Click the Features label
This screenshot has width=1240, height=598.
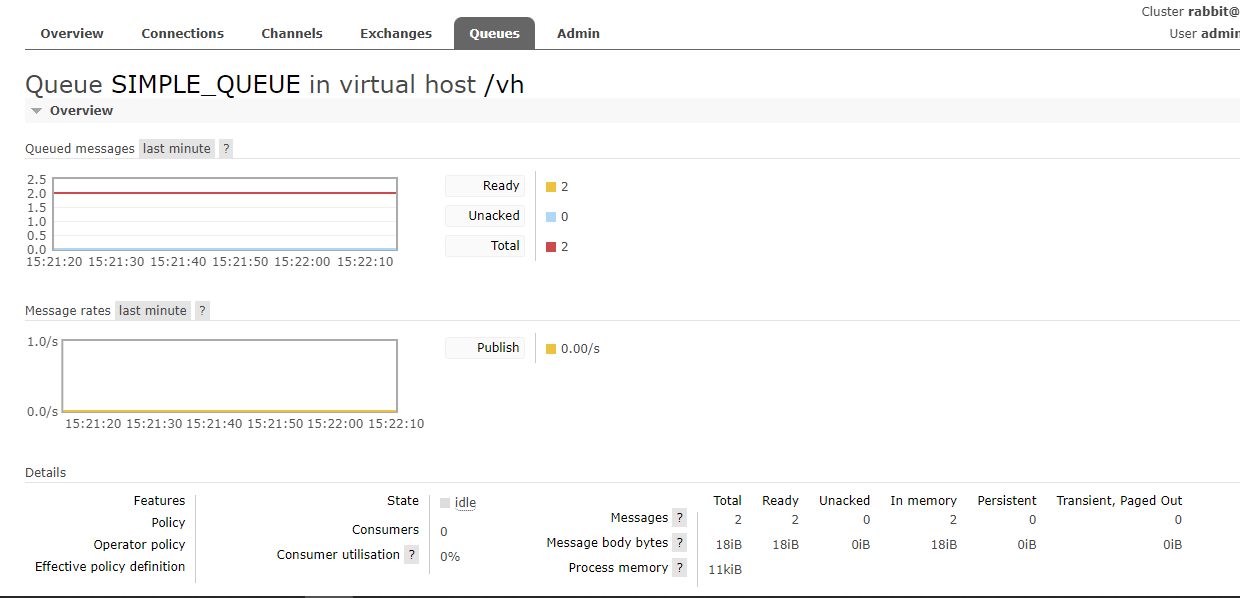pos(159,501)
